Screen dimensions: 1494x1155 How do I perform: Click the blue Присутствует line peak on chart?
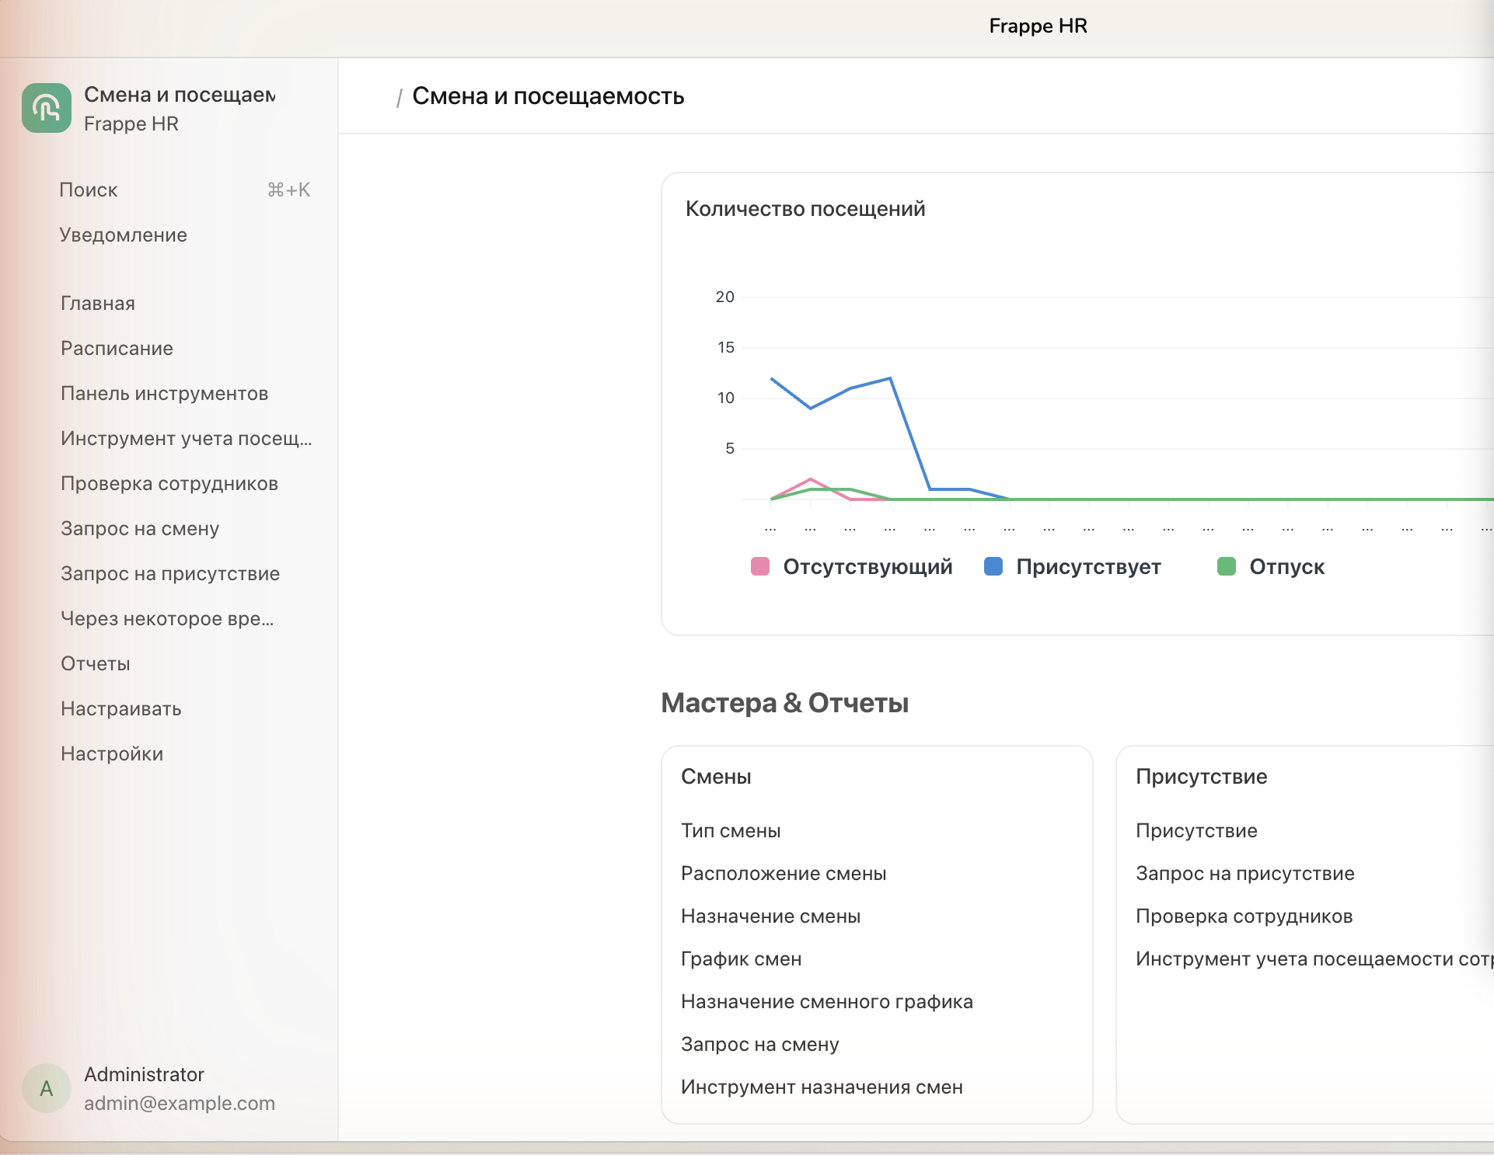tap(890, 378)
